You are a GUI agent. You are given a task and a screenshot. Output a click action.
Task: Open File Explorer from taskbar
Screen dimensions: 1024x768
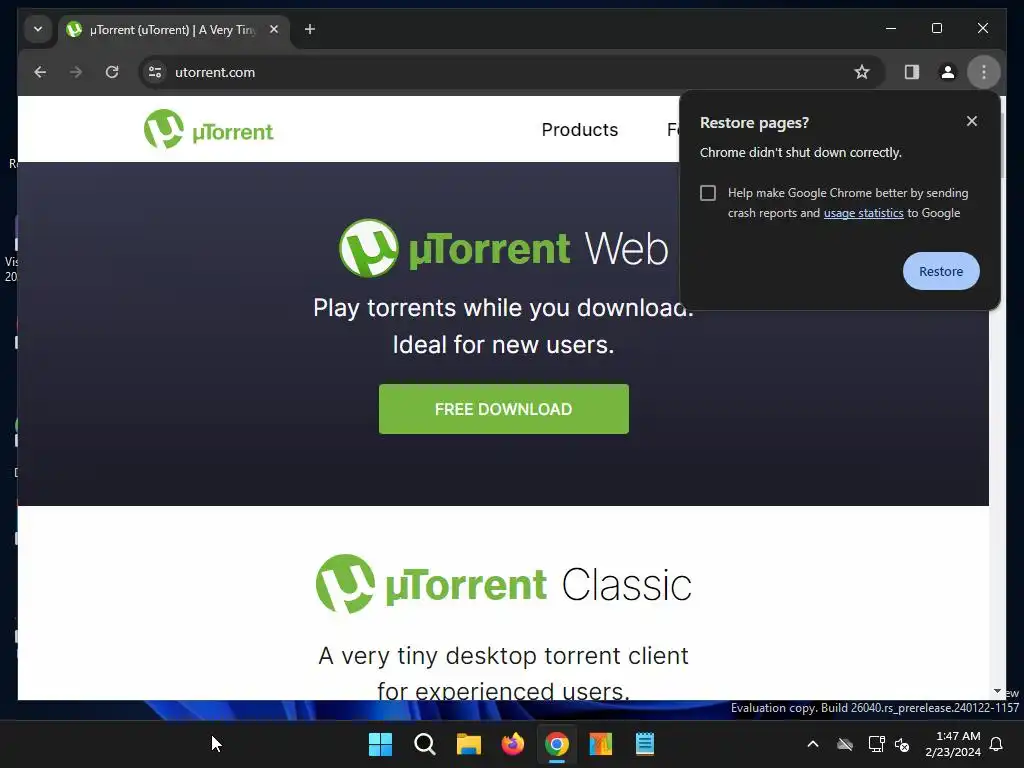(x=468, y=744)
